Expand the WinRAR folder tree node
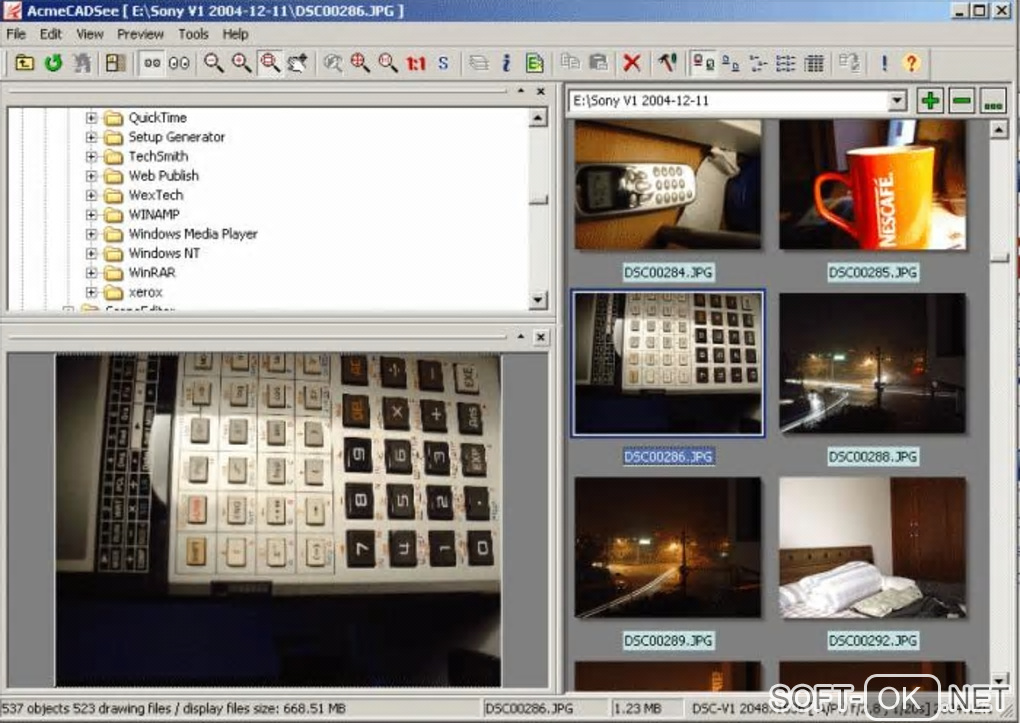 (91, 273)
